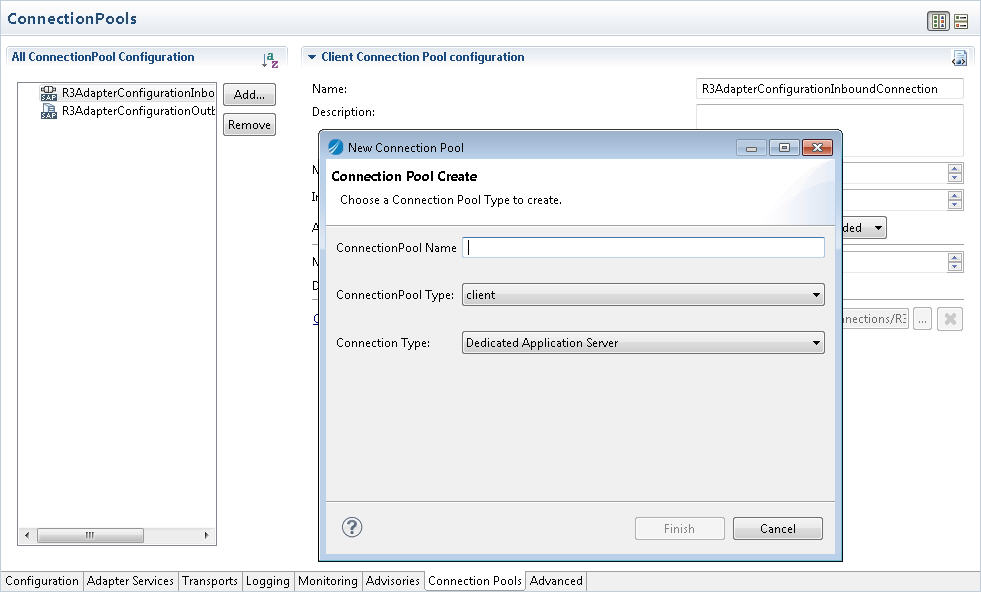Focus the ConnectionPool Name text field
The image size is (981, 592).
click(644, 247)
